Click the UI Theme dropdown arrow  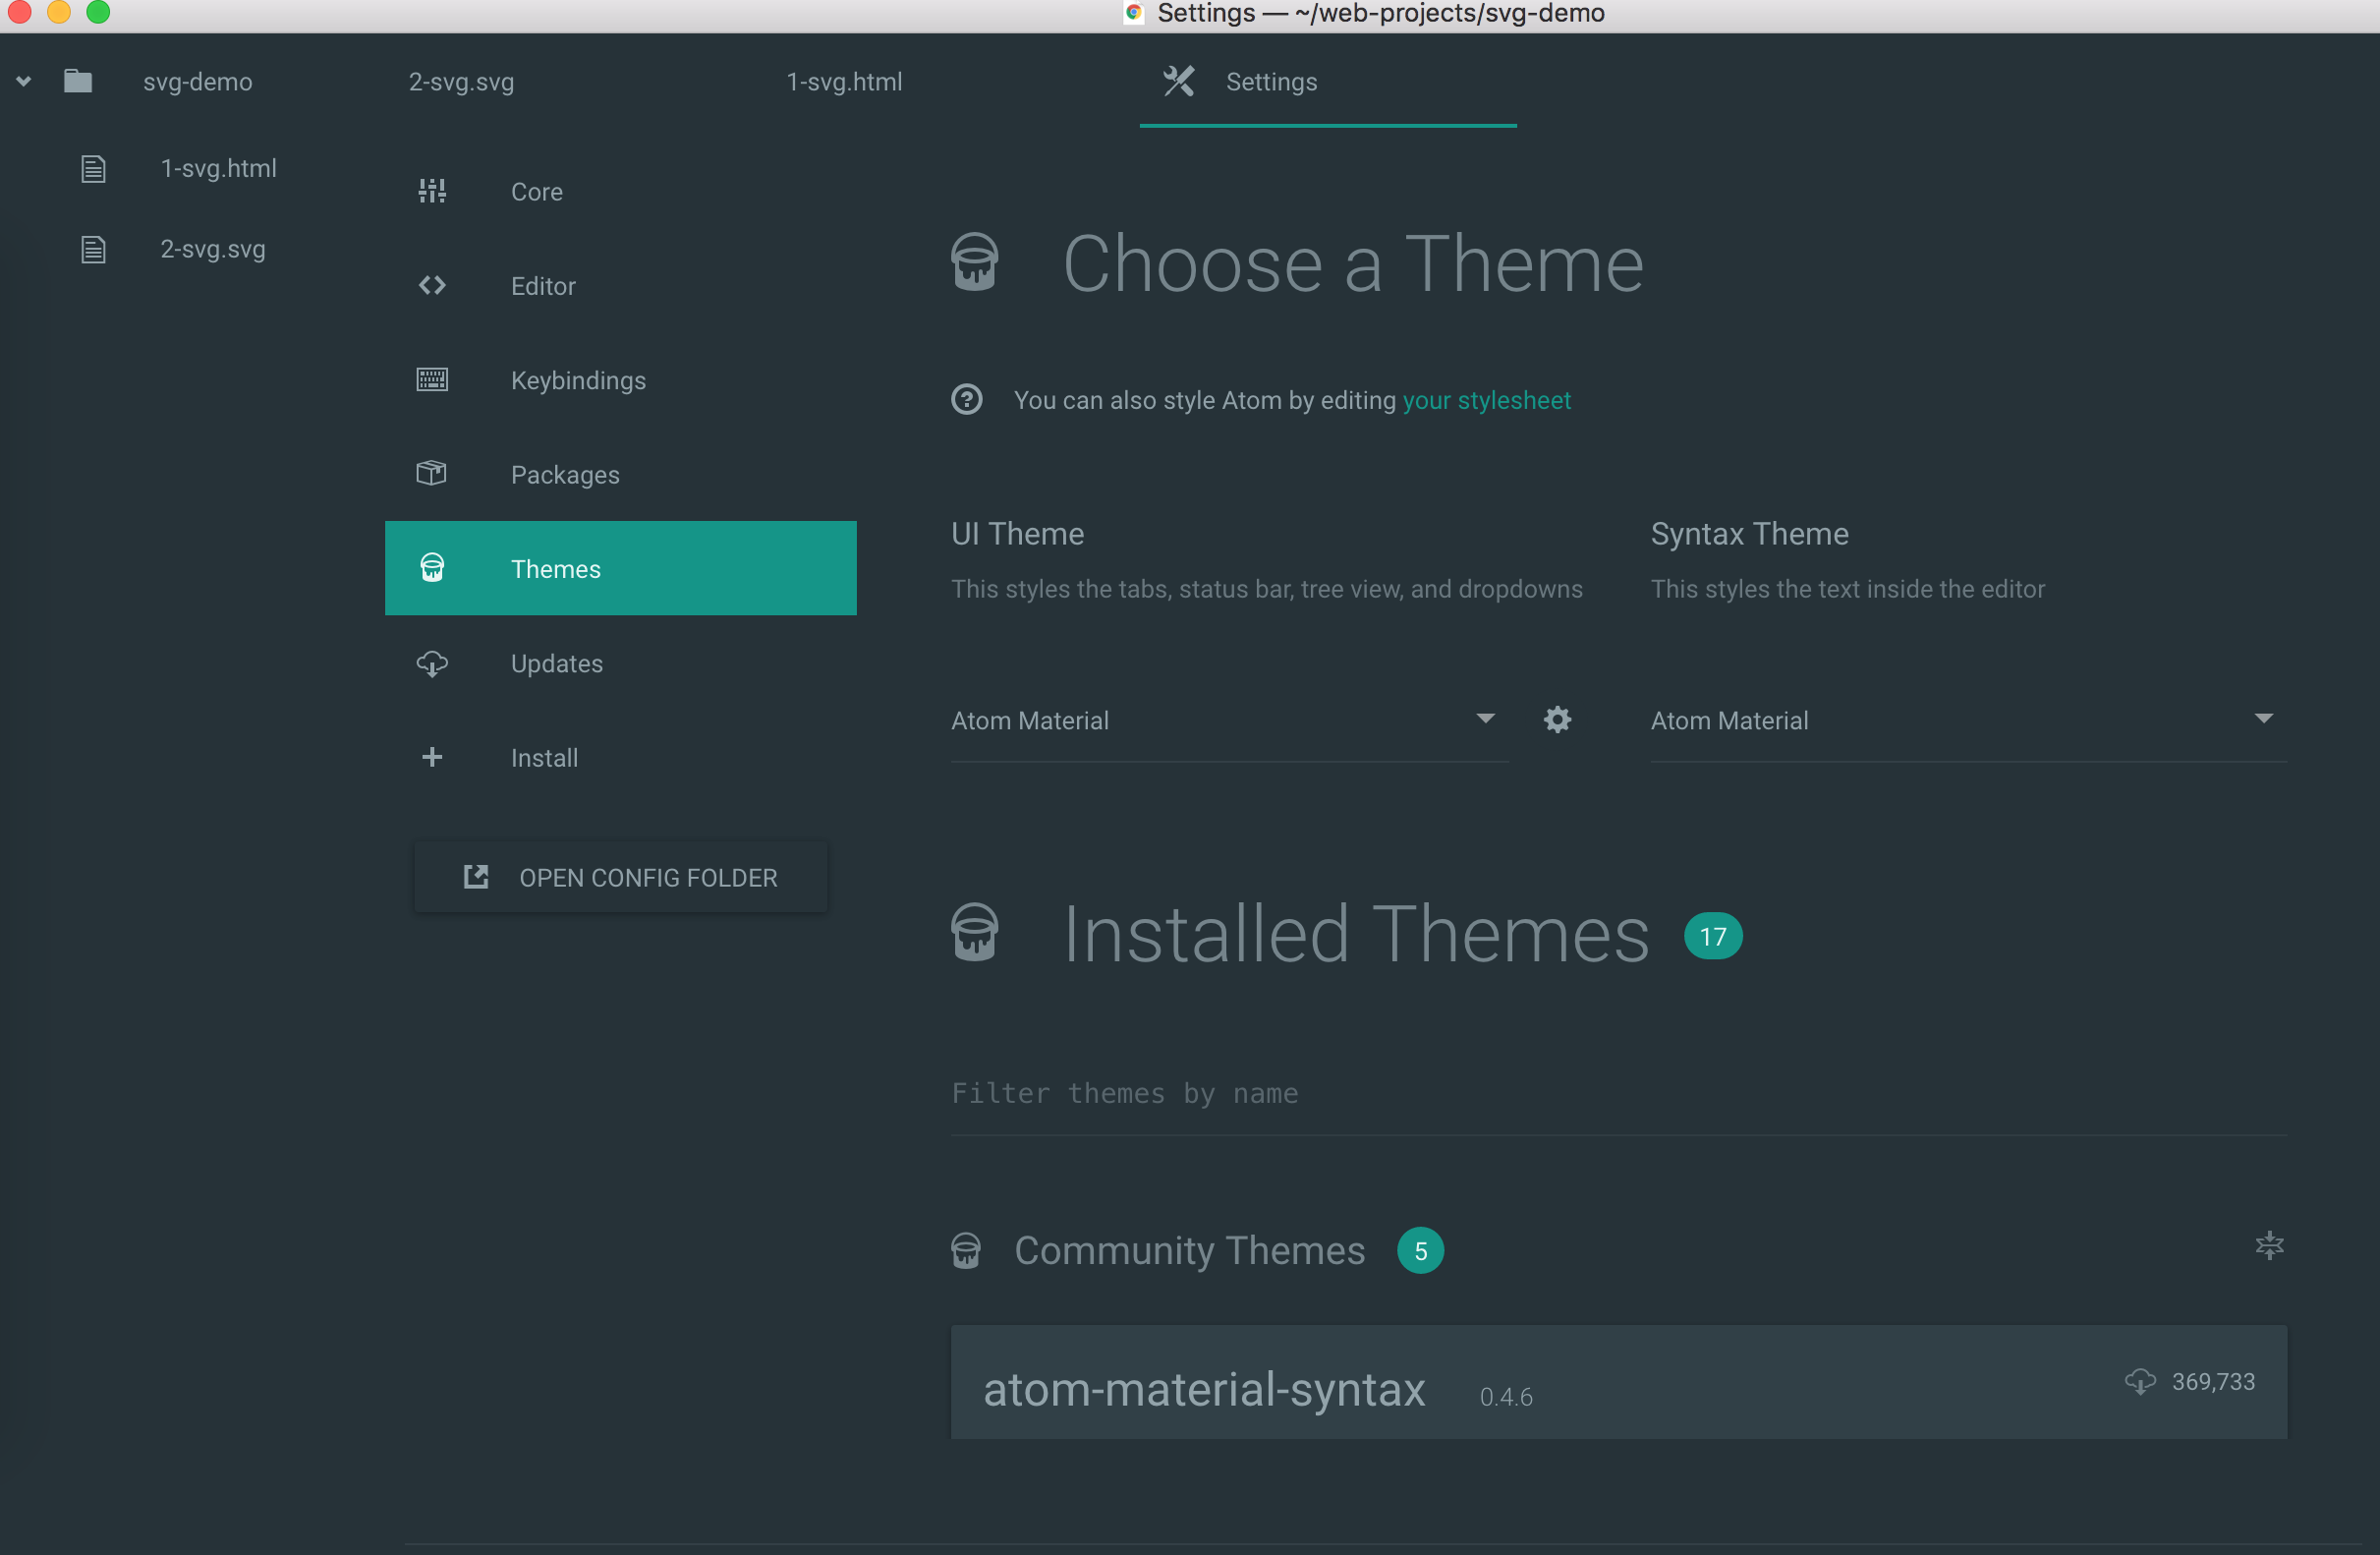(1486, 718)
